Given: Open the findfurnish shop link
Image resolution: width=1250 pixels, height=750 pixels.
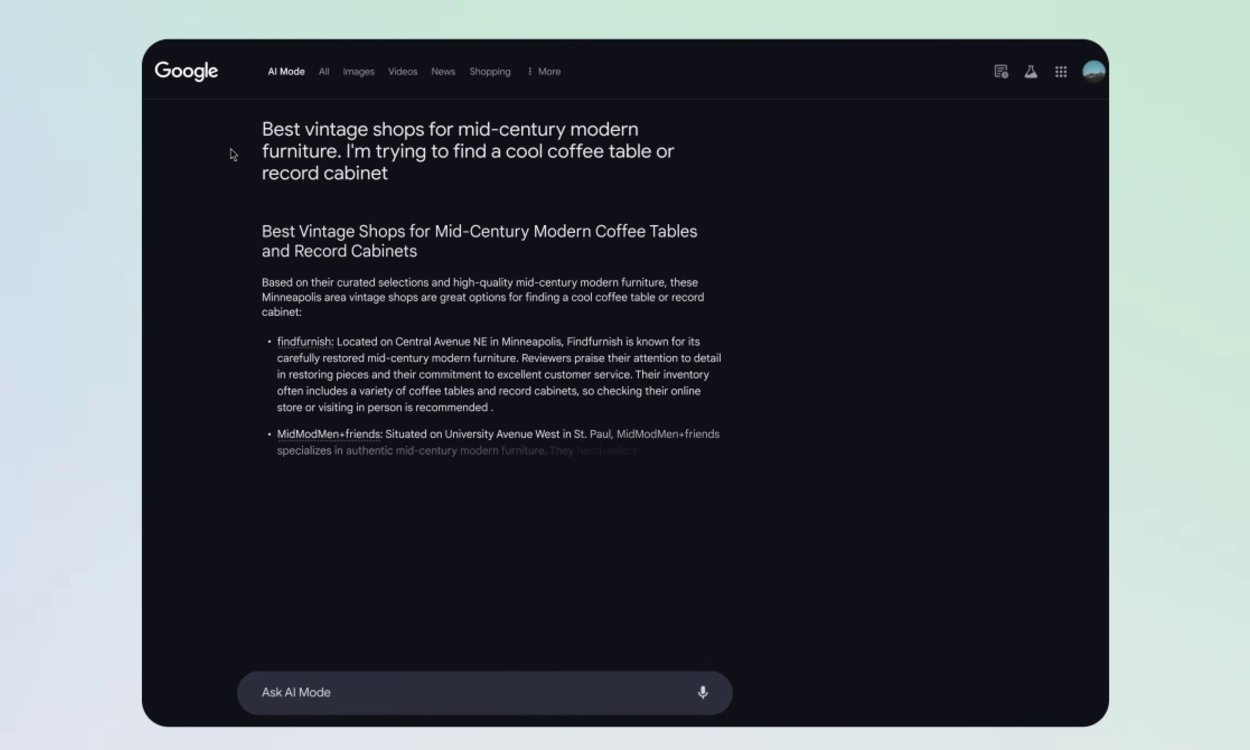Looking at the screenshot, I should tap(303, 340).
